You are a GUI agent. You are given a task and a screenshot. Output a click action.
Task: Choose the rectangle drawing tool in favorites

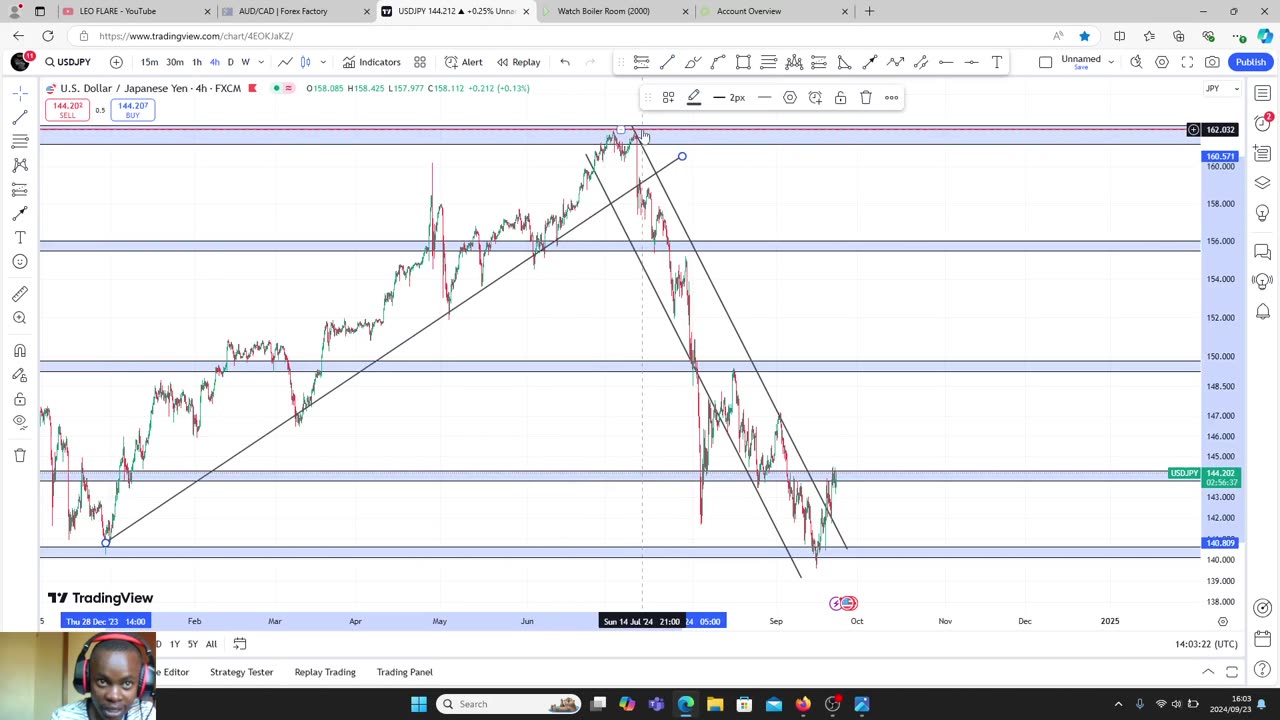tap(743, 62)
